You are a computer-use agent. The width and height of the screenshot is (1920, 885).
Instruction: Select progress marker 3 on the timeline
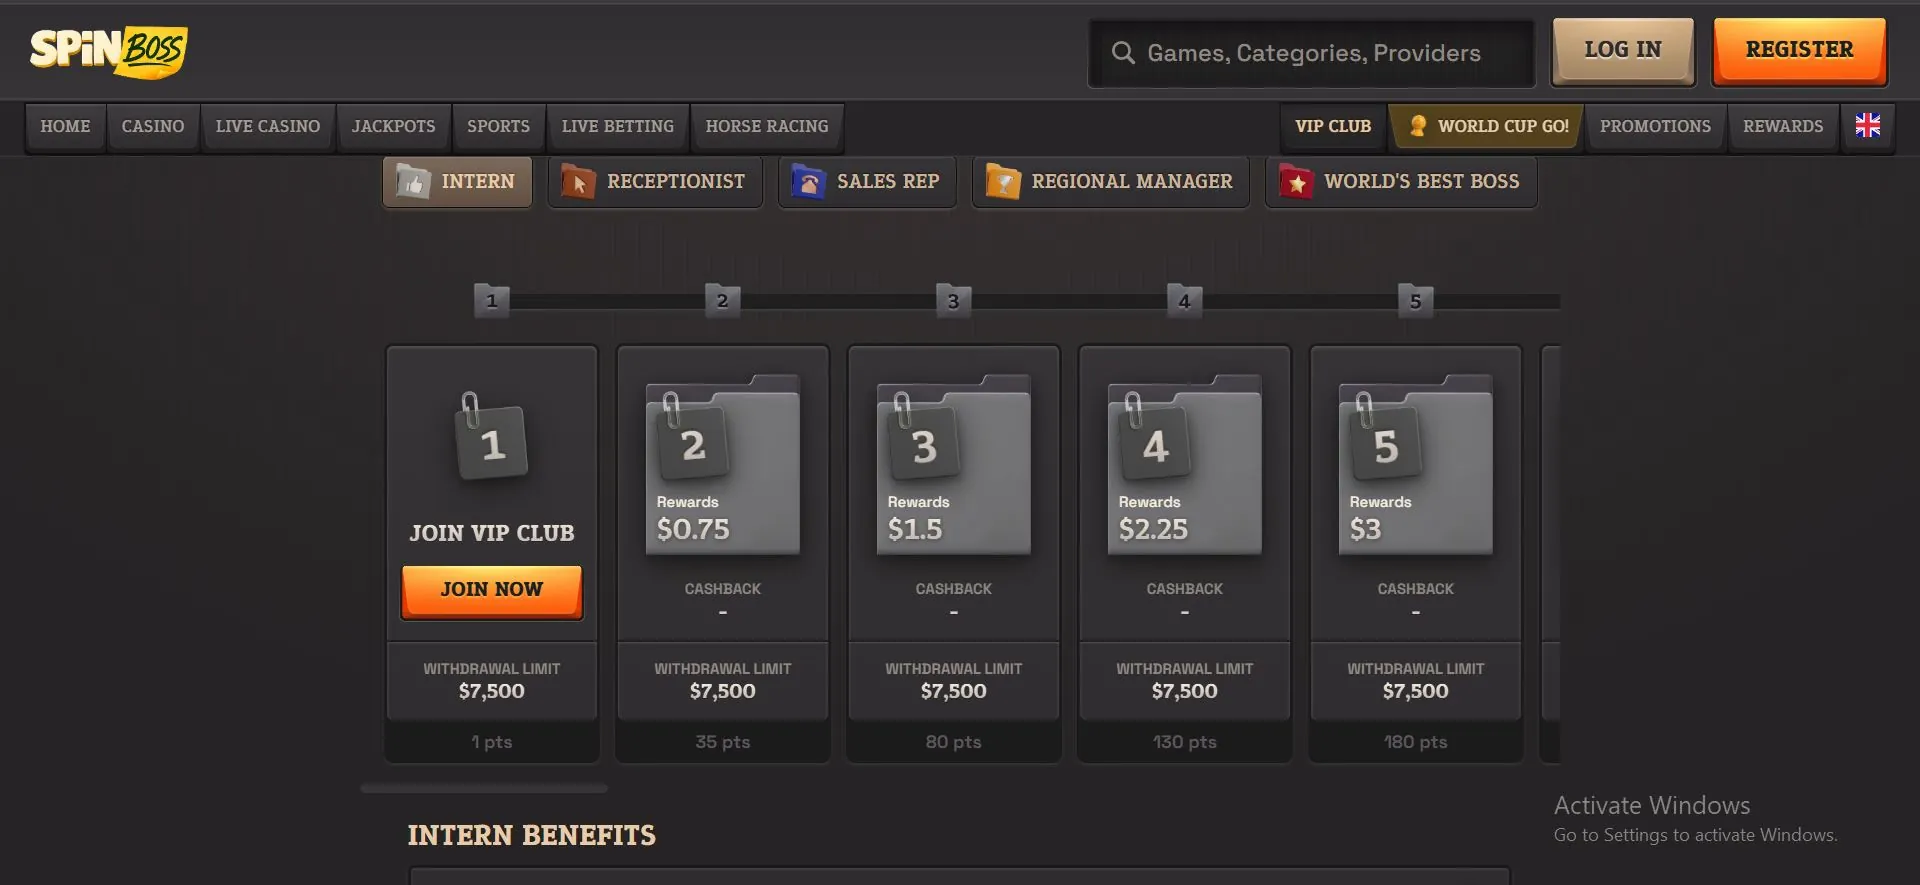(953, 300)
